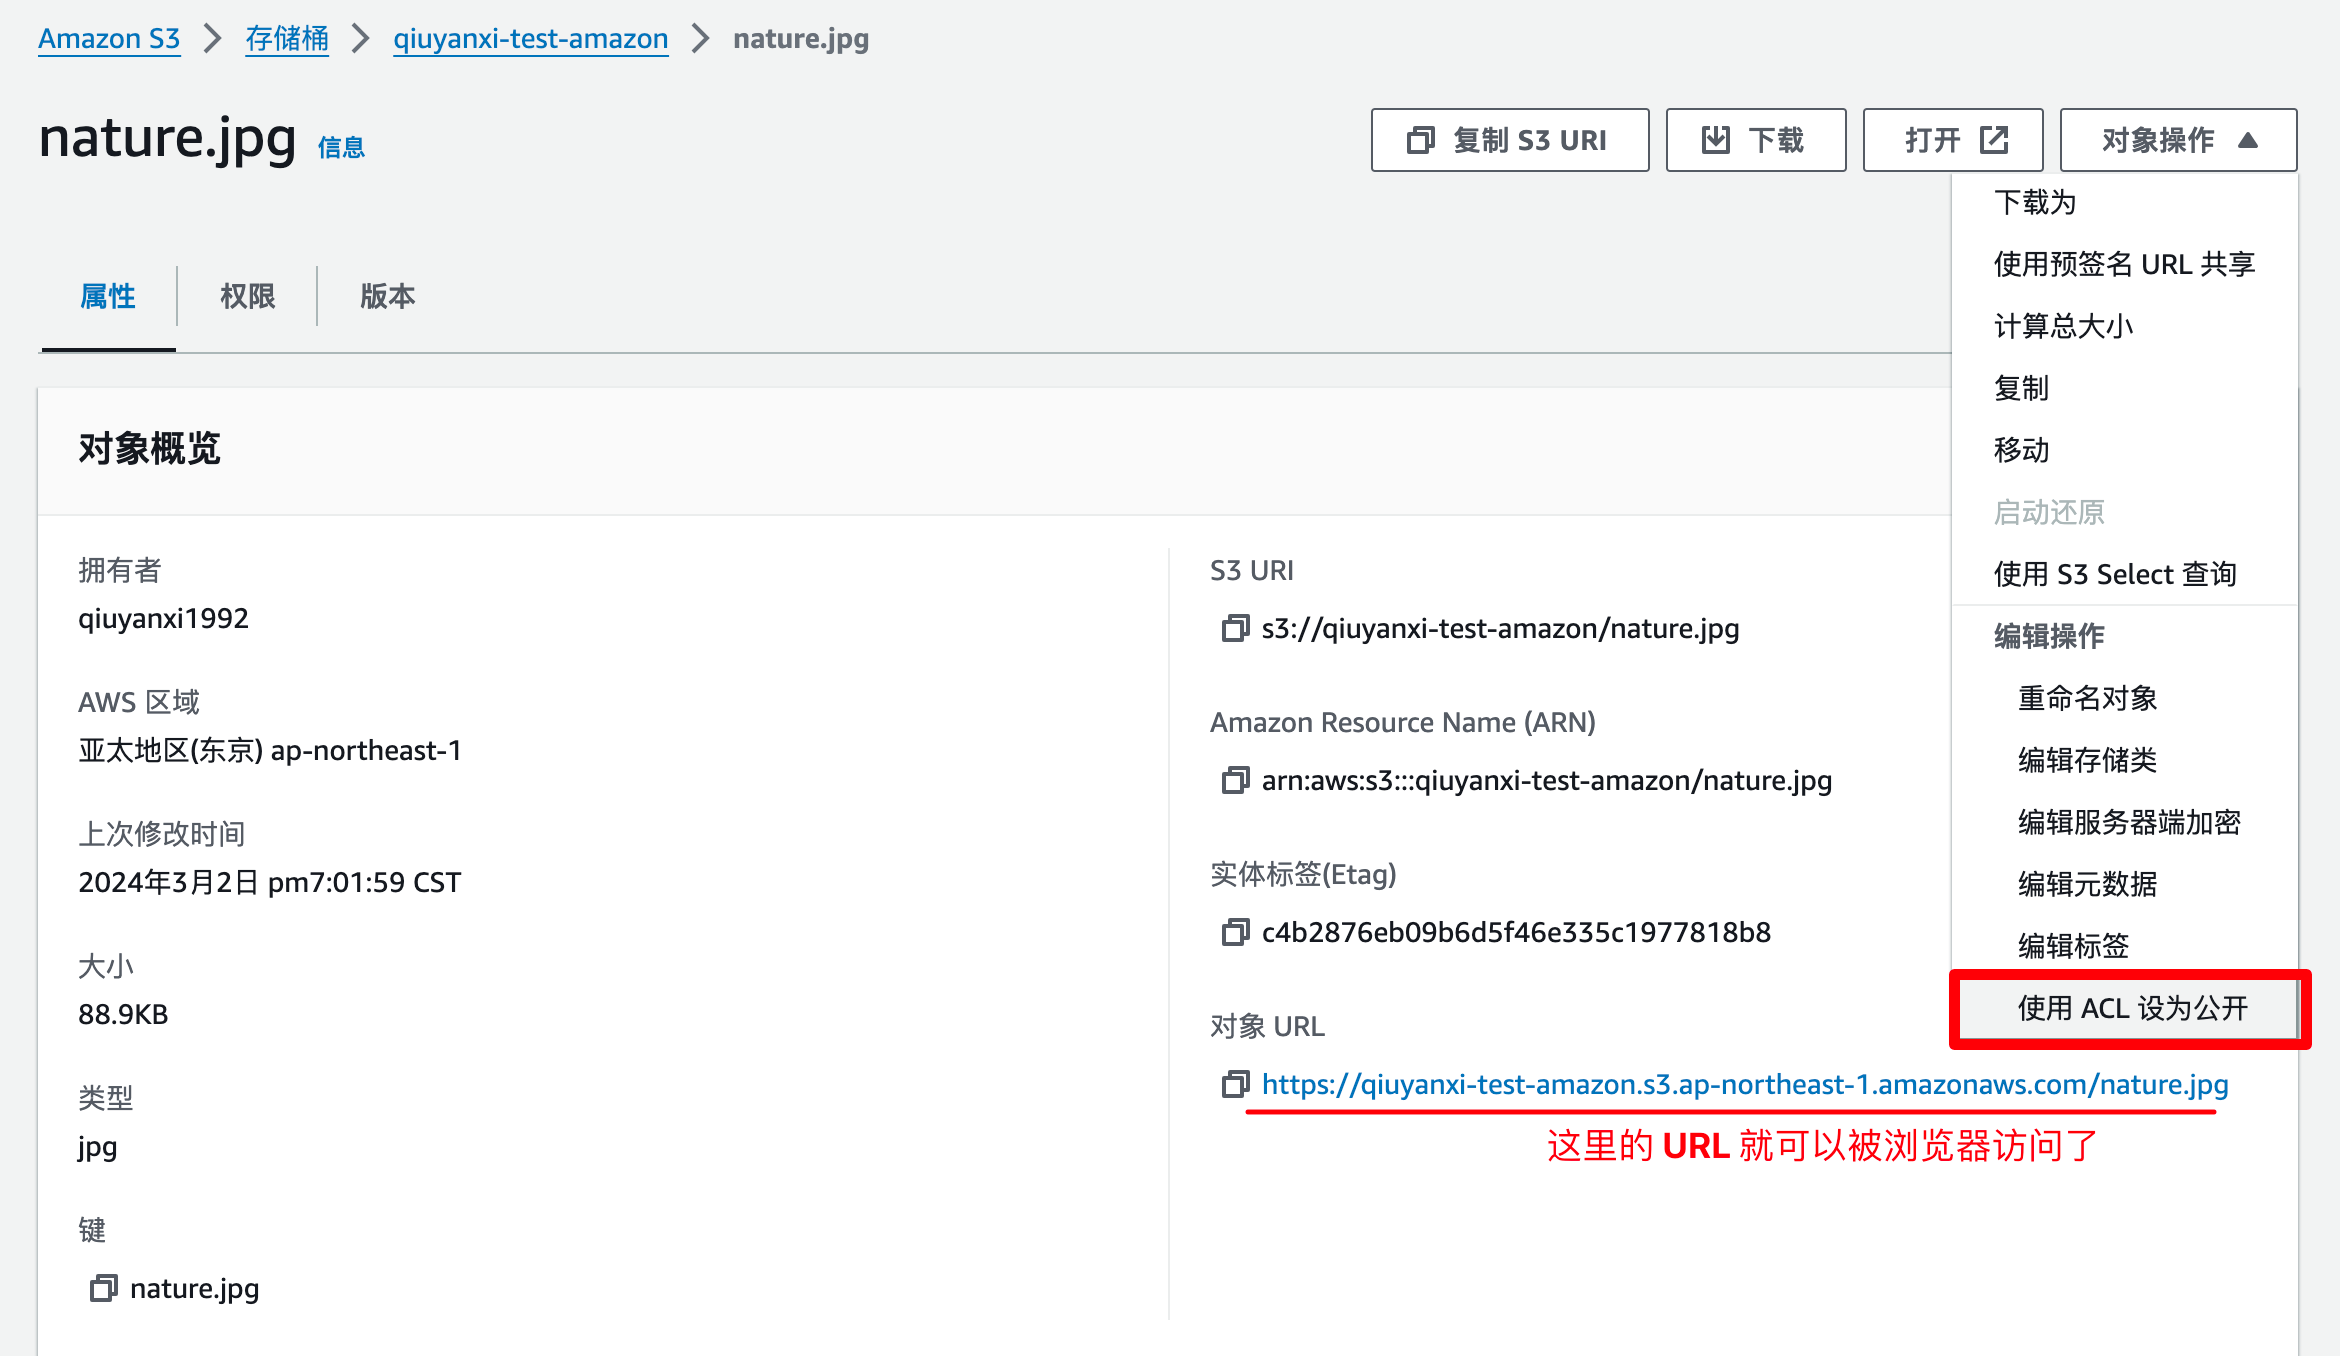This screenshot has height=1356, width=2340.
Task: Copy the Etag value icon
Action: (x=1235, y=932)
